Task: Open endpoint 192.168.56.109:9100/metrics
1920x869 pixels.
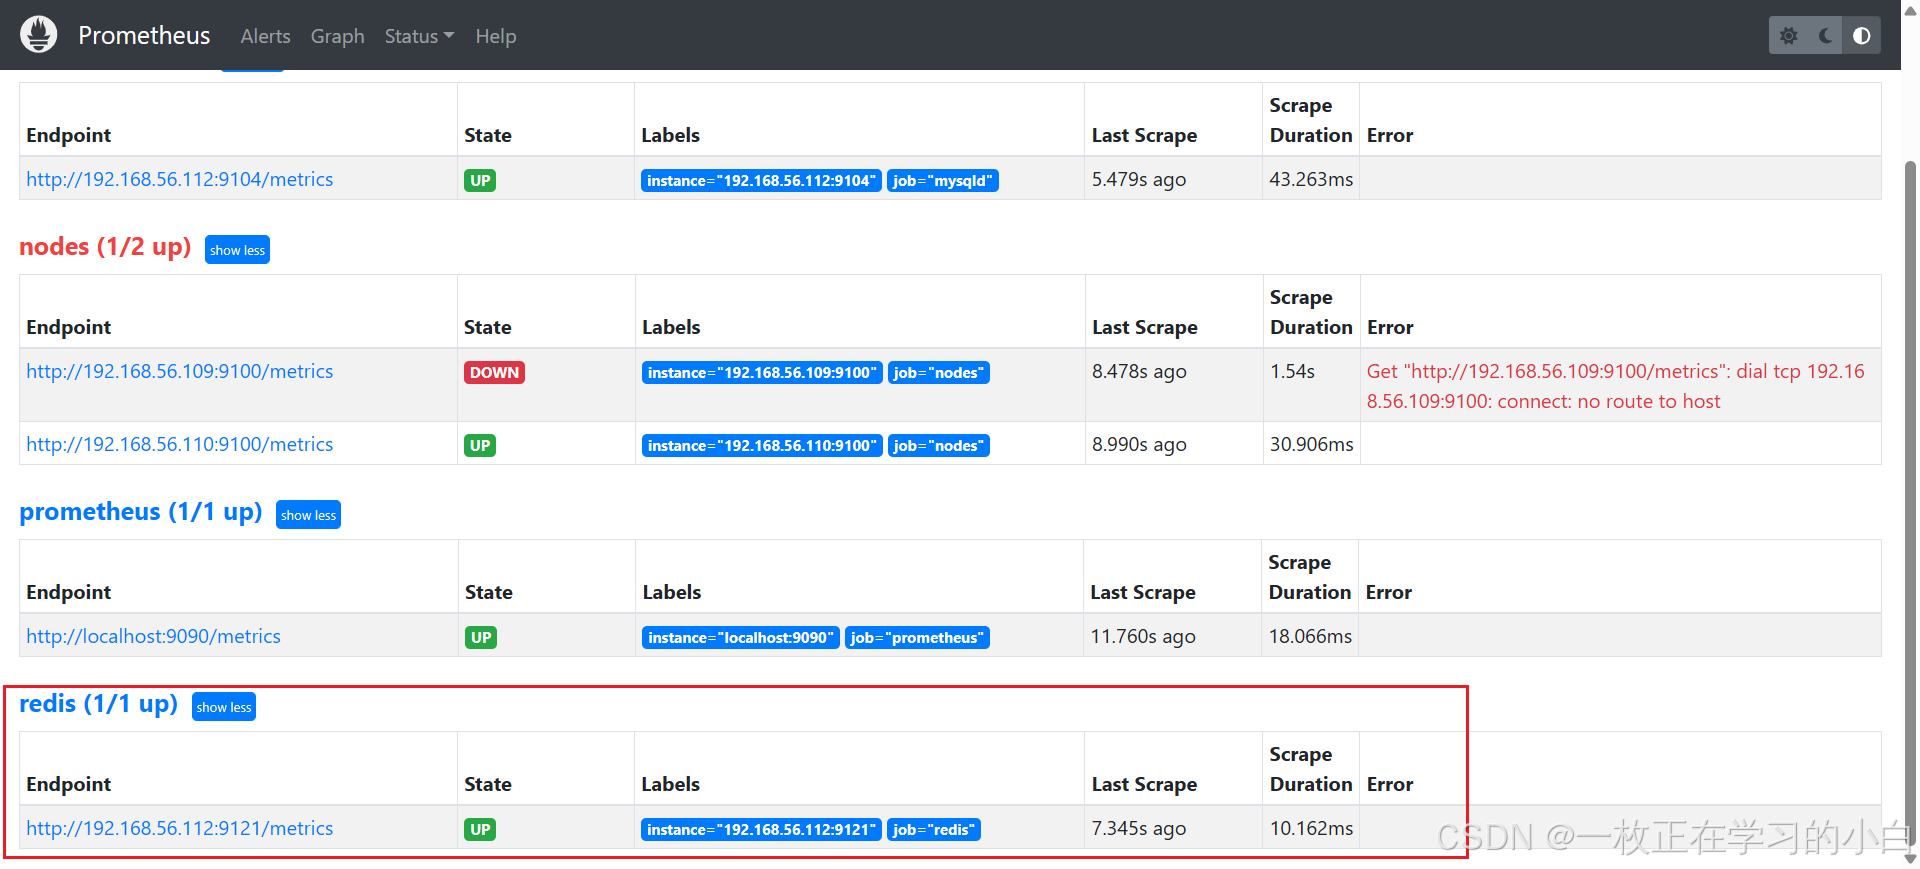Action: [x=180, y=371]
